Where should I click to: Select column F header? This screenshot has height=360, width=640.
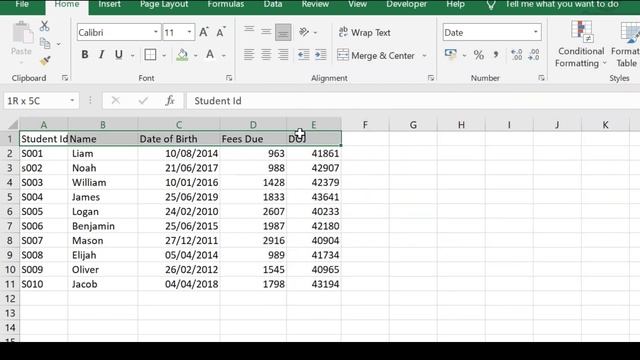point(365,124)
